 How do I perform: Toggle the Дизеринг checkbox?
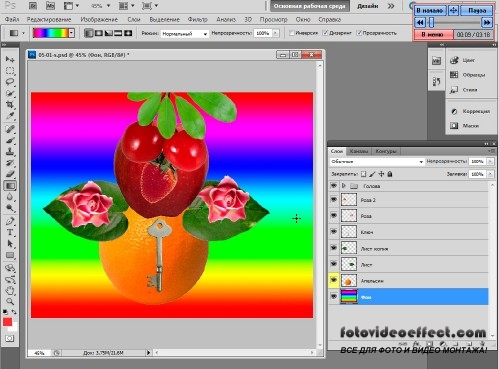325,33
